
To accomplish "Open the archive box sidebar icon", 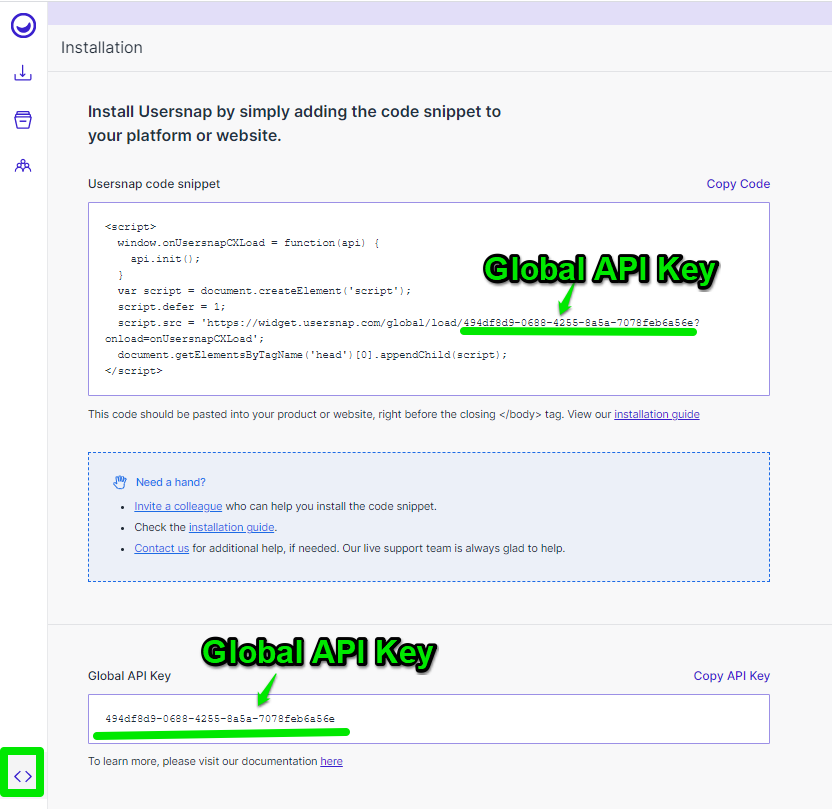I will click(23, 120).
